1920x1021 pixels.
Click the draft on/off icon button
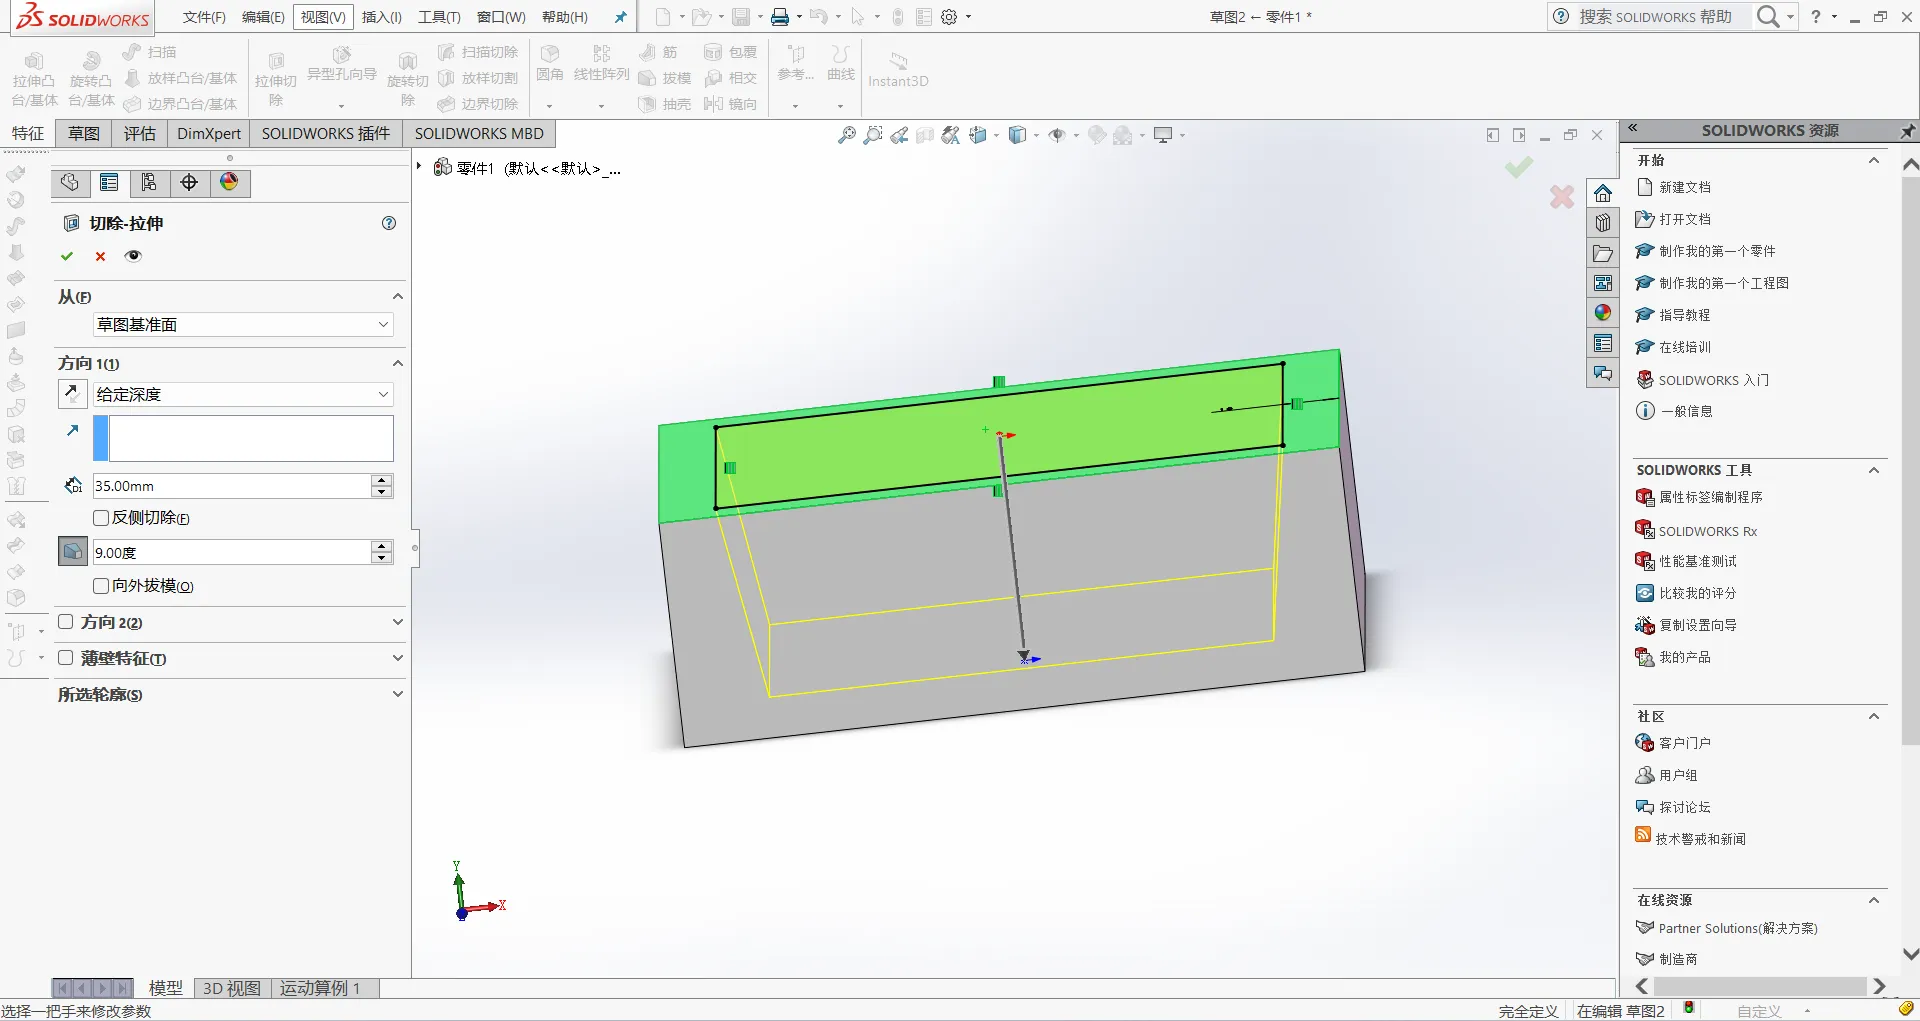(x=73, y=552)
